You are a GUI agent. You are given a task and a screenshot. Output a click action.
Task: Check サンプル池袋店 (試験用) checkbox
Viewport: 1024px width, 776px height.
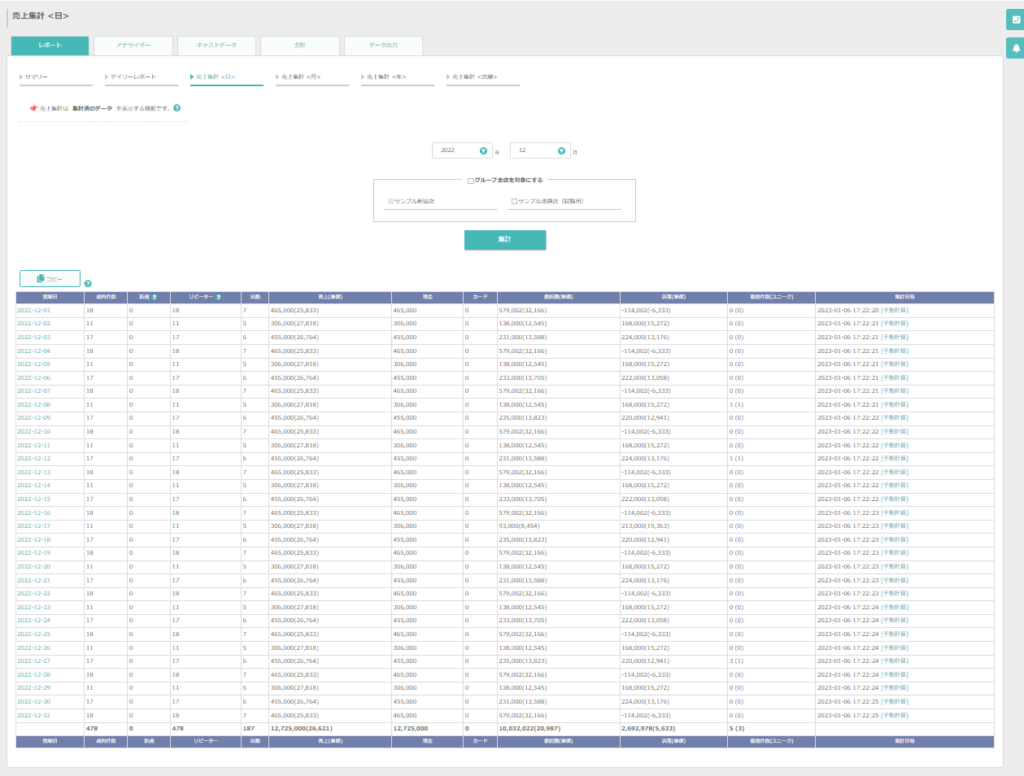pos(514,201)
